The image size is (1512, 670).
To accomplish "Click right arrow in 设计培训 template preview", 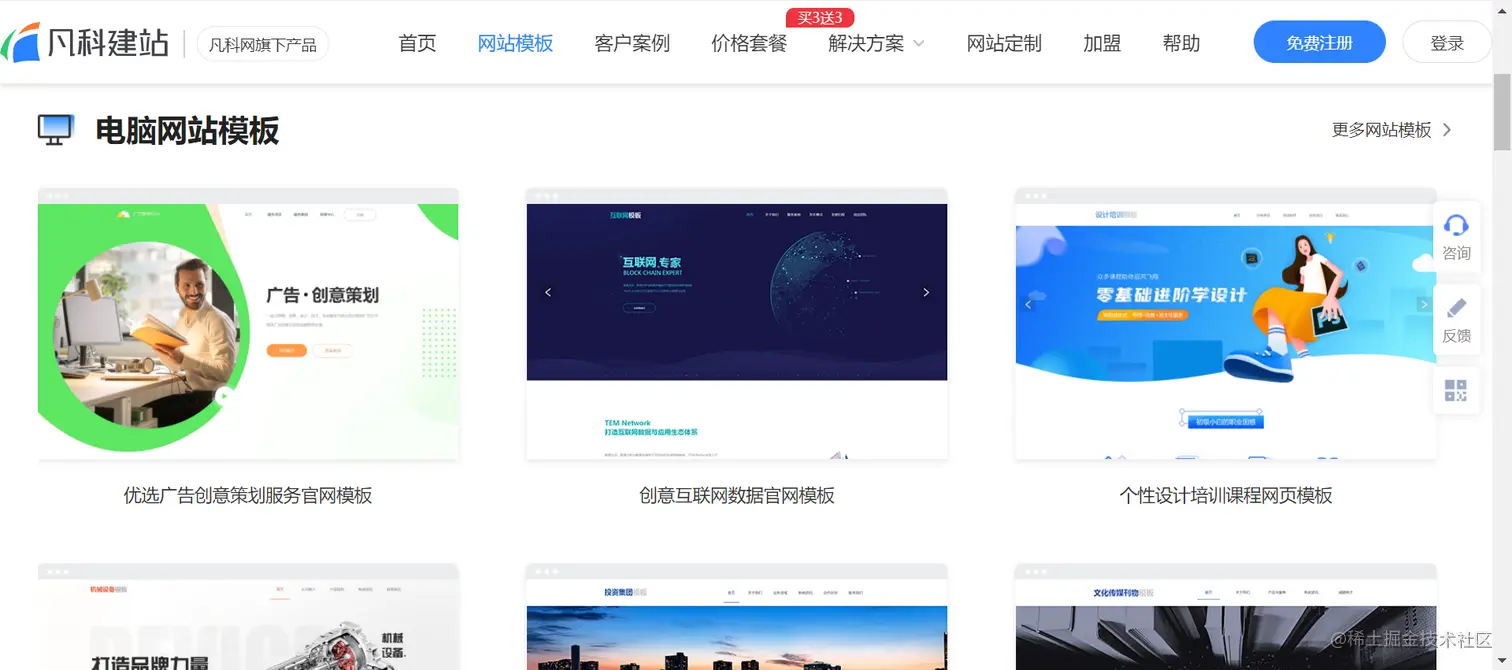I will (x=1424, y=304).
